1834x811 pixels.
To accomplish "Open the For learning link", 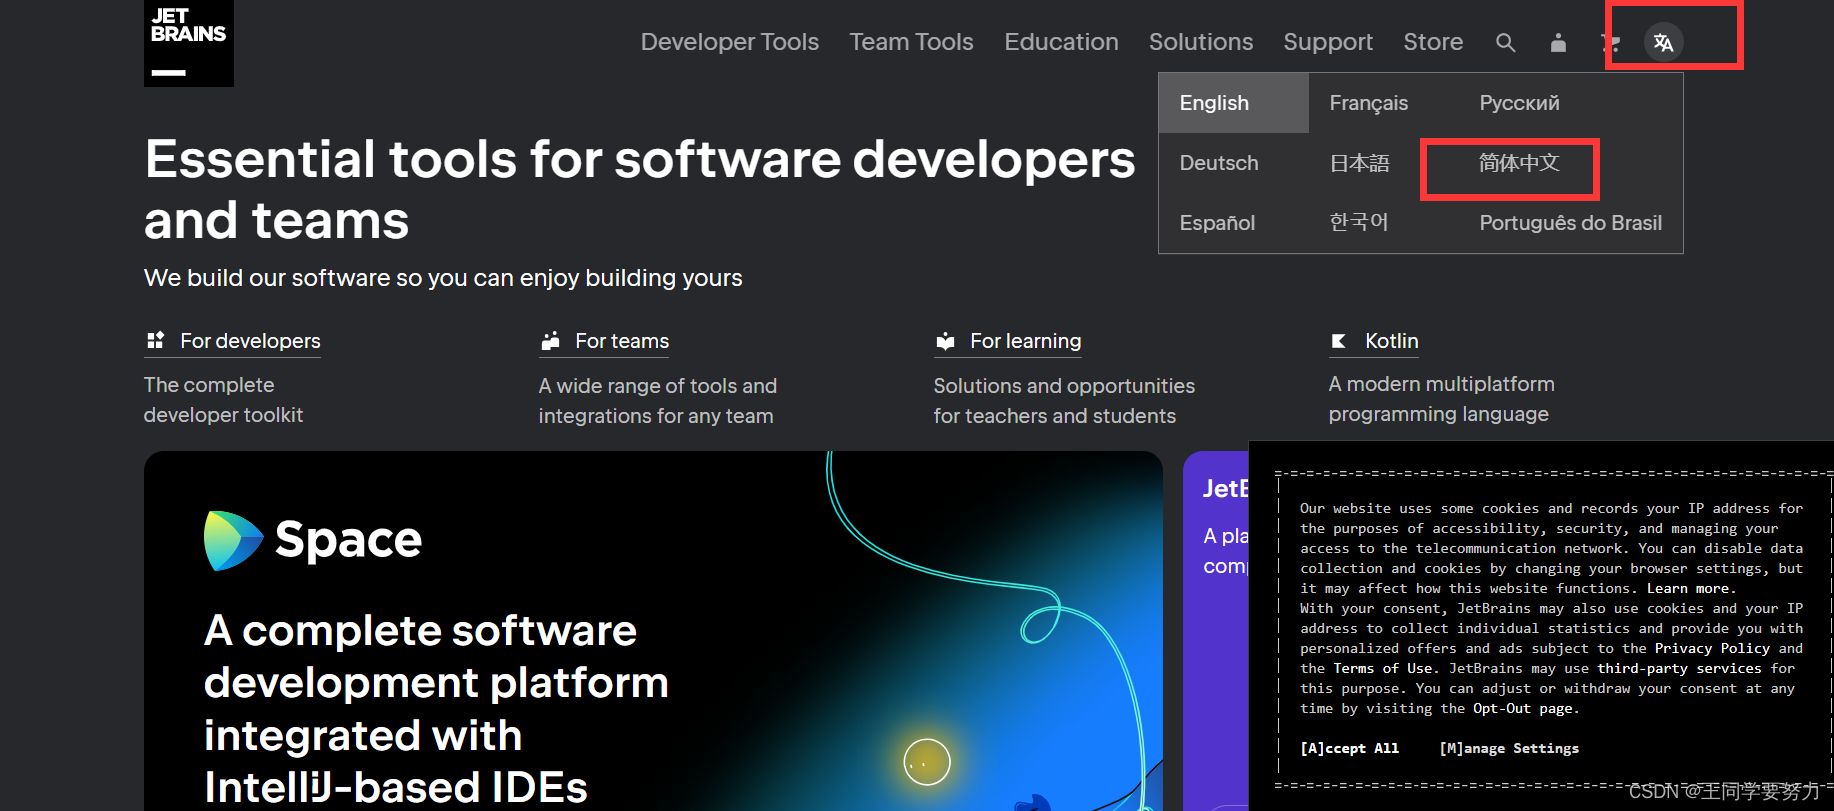I will pyautogui.click(x=1026, y=341).
